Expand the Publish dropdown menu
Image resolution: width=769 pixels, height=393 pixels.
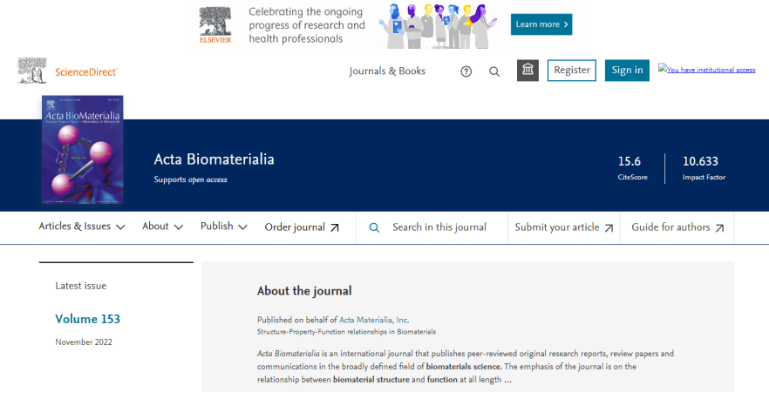224,226
